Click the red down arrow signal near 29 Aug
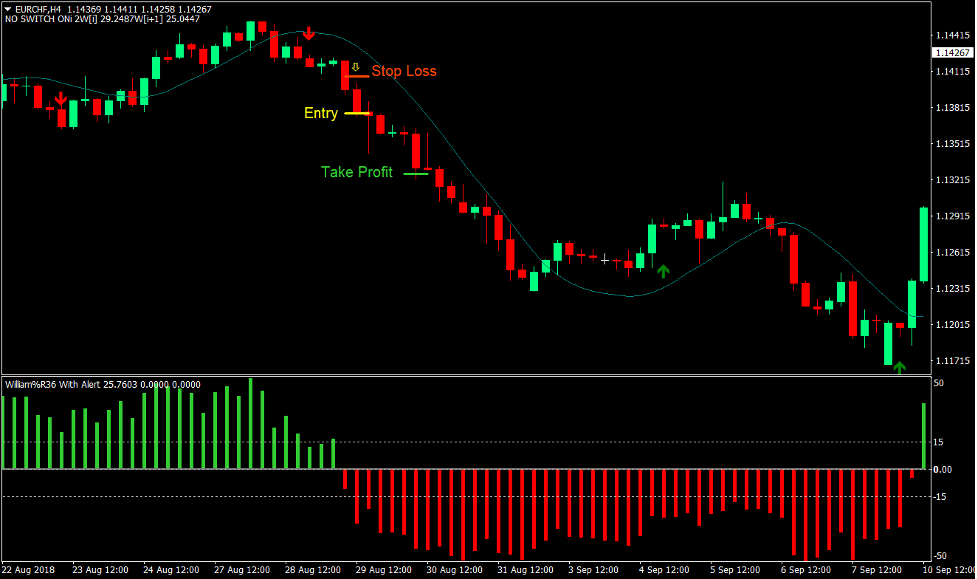Screen dimensions: 977x579 pyautogui.click(x=308, y=33)
